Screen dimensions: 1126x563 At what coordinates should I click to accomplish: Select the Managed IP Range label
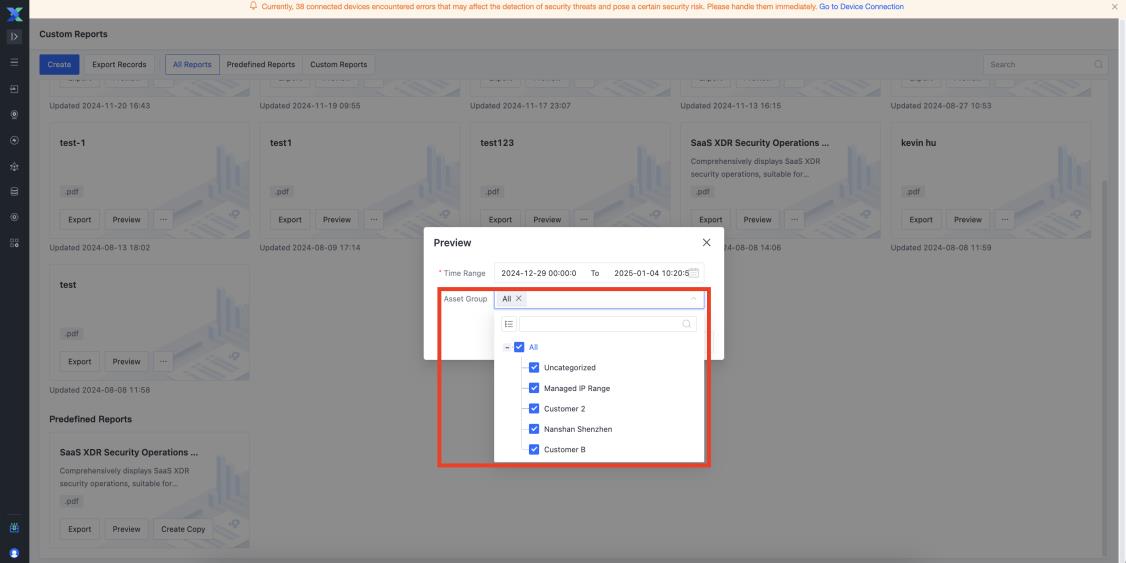577,388
